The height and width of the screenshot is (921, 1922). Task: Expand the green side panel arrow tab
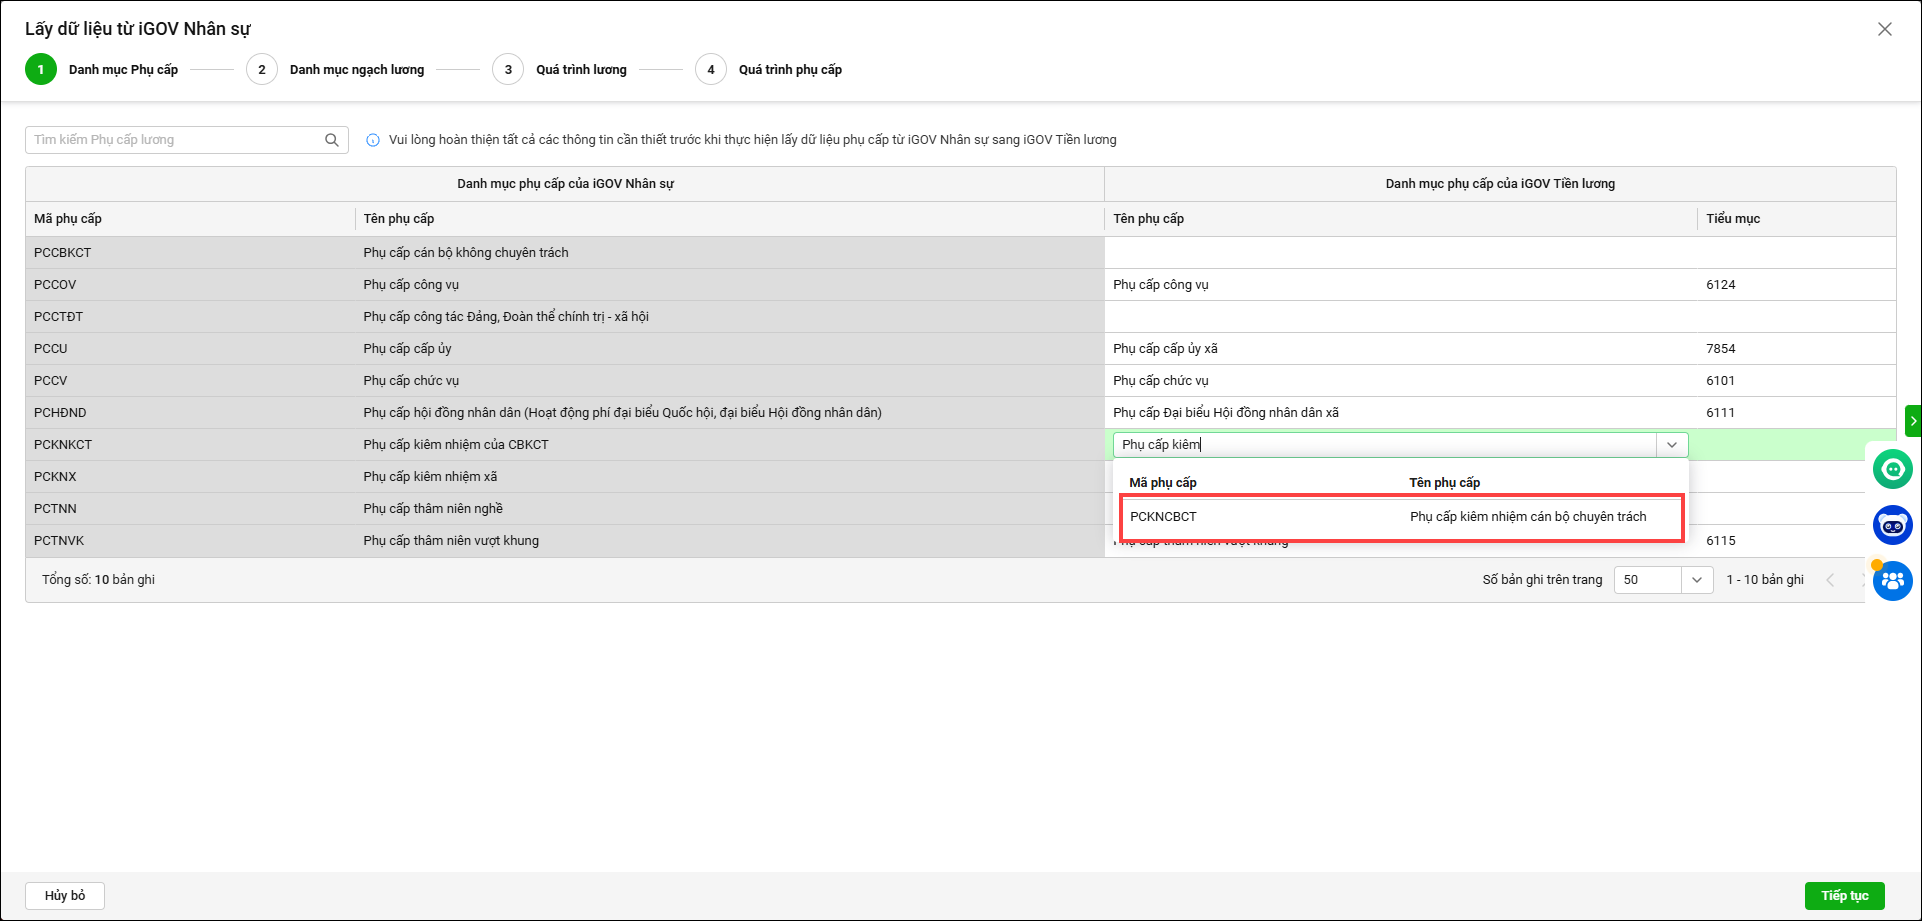[x=1913, y=421]
